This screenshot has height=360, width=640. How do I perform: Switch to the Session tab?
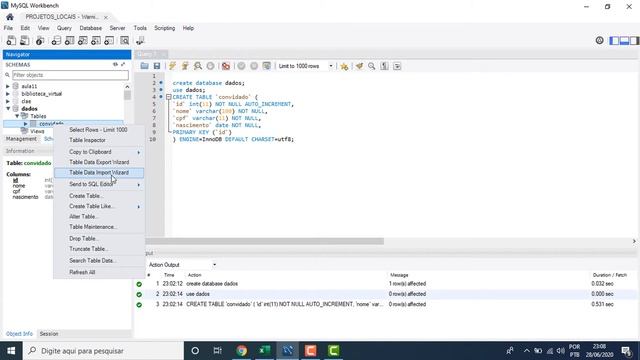click(49, 334)
